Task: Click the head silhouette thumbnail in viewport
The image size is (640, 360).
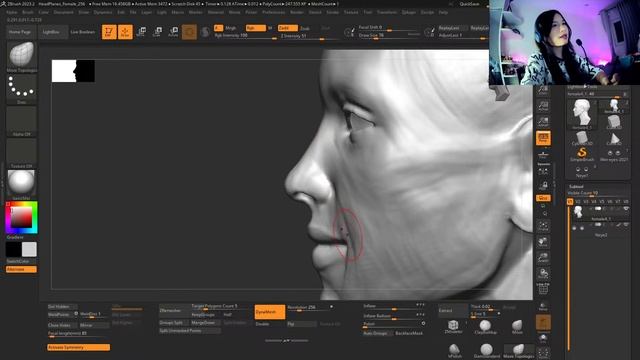Action: pos(73,71)
